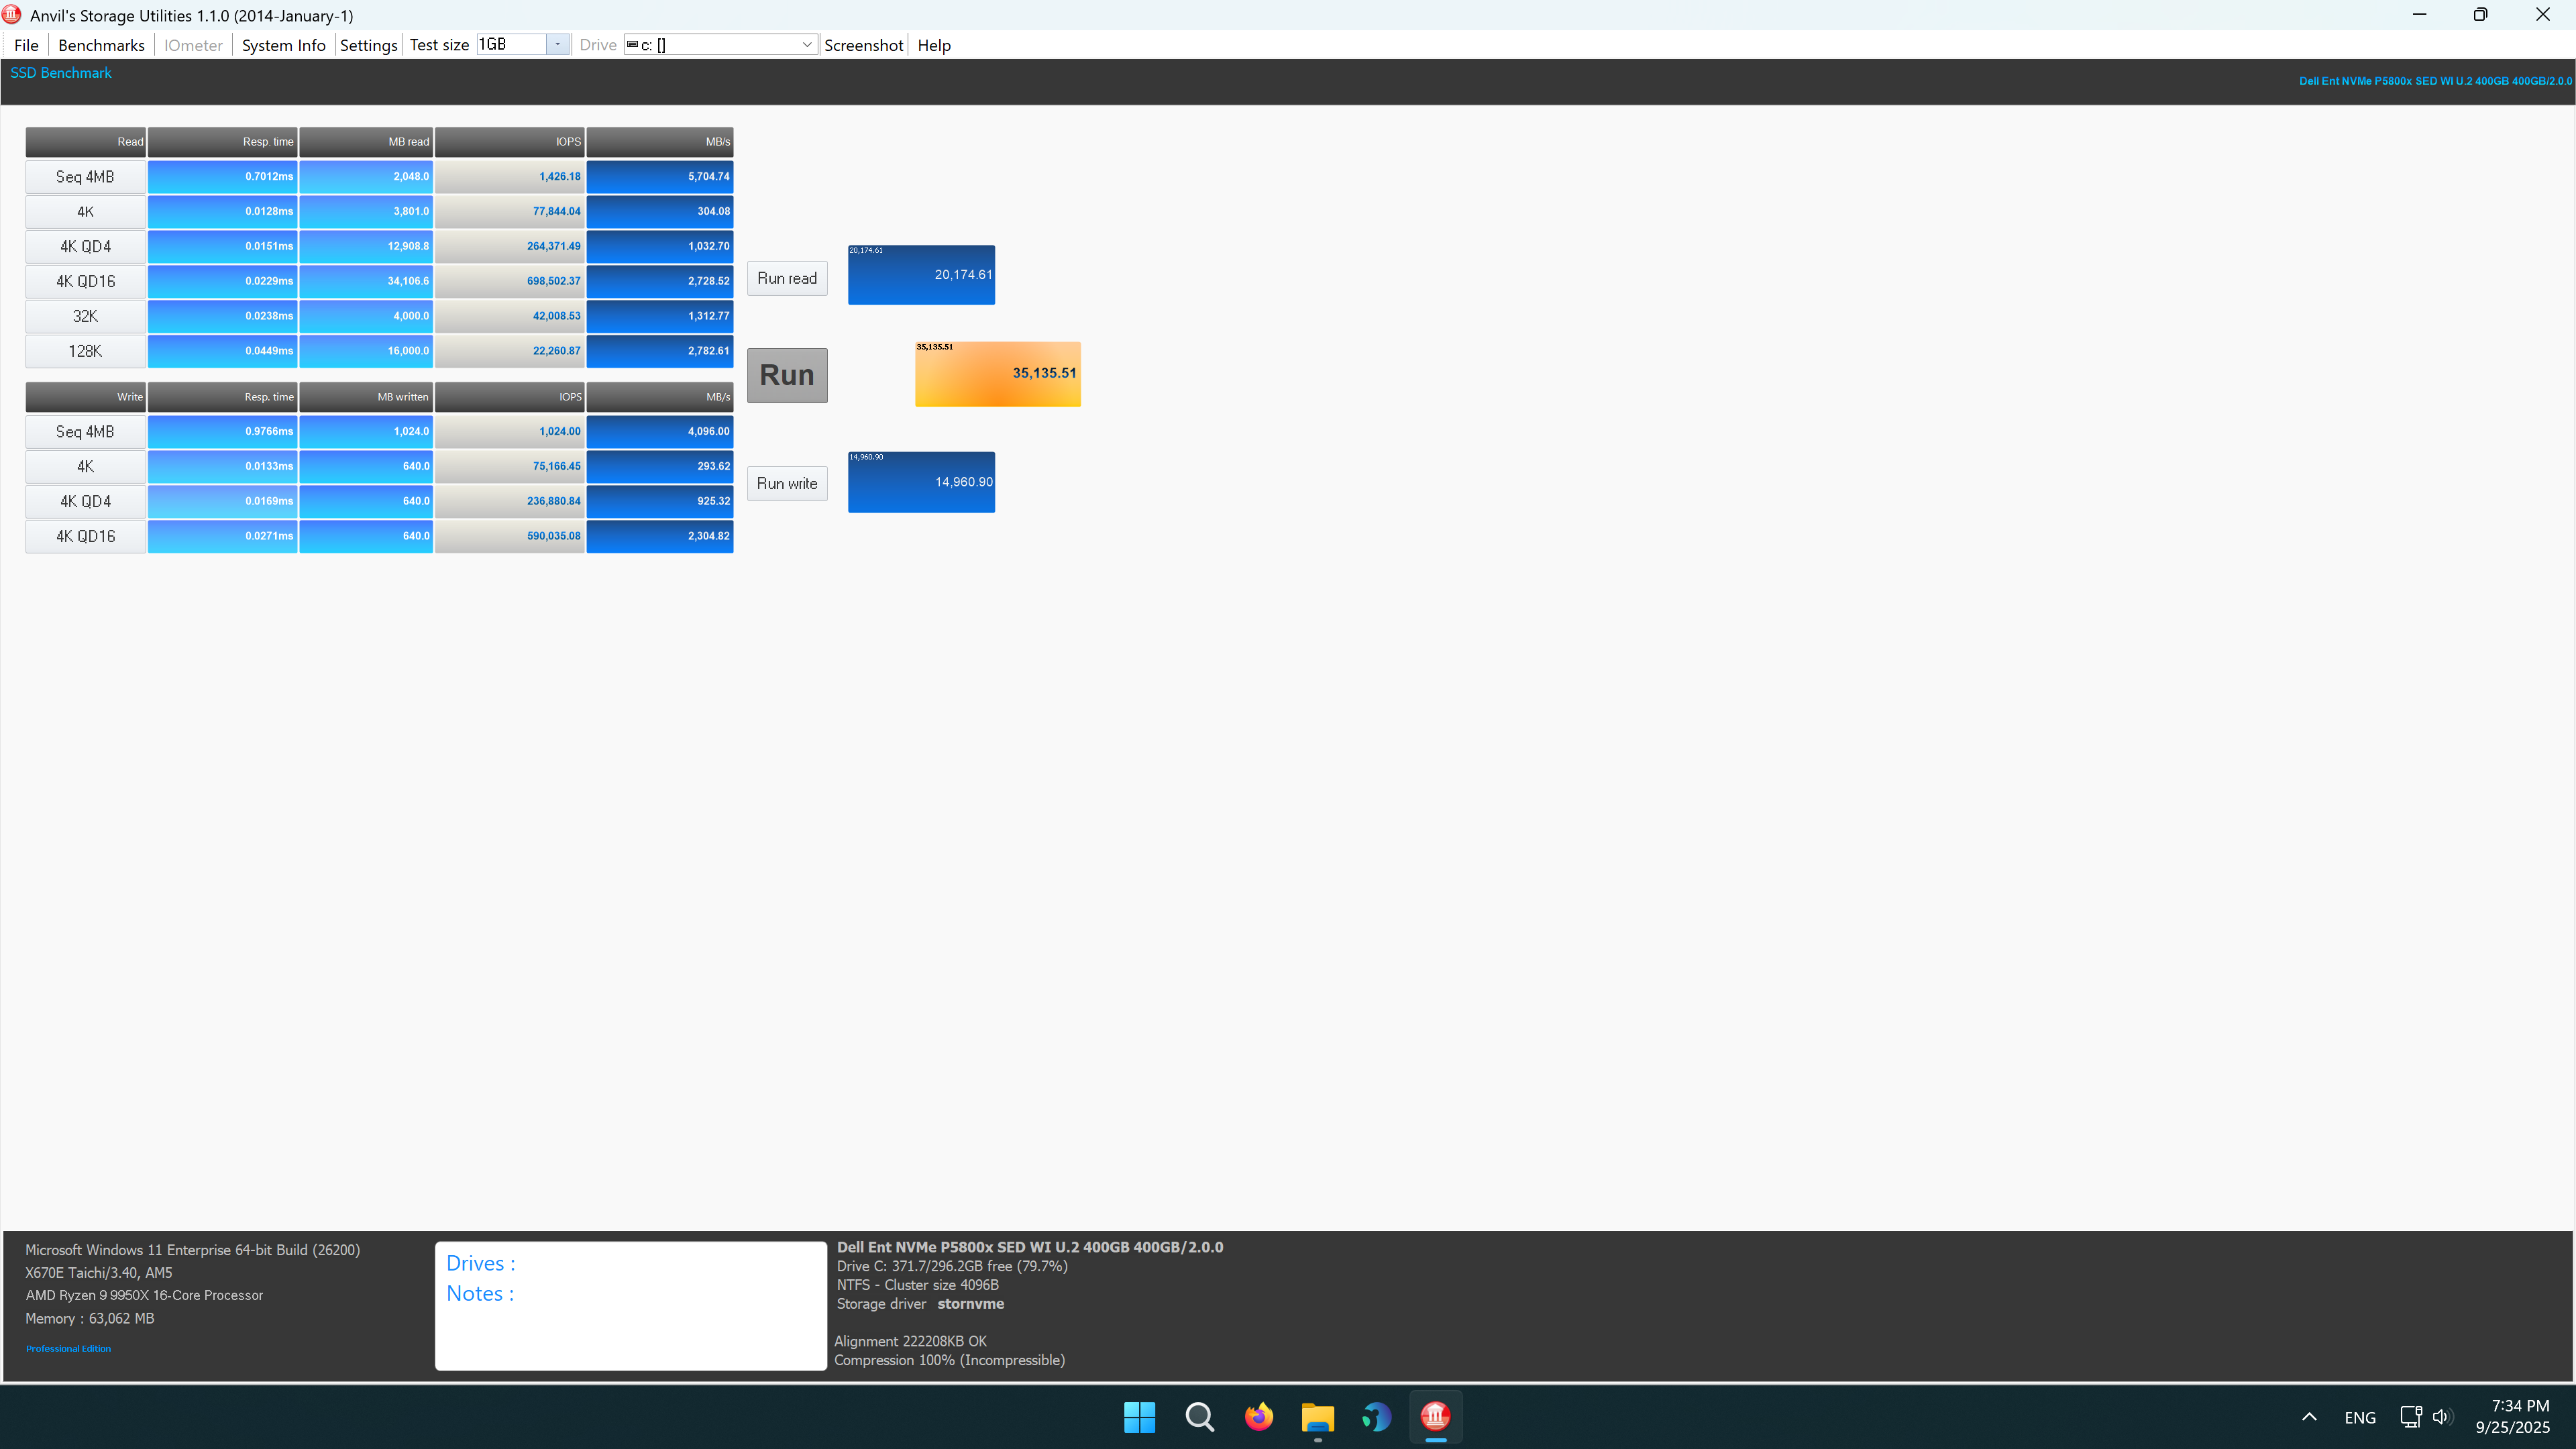Open the System Info menu
2576x1449 pixels.
click(x=283, y=45)
